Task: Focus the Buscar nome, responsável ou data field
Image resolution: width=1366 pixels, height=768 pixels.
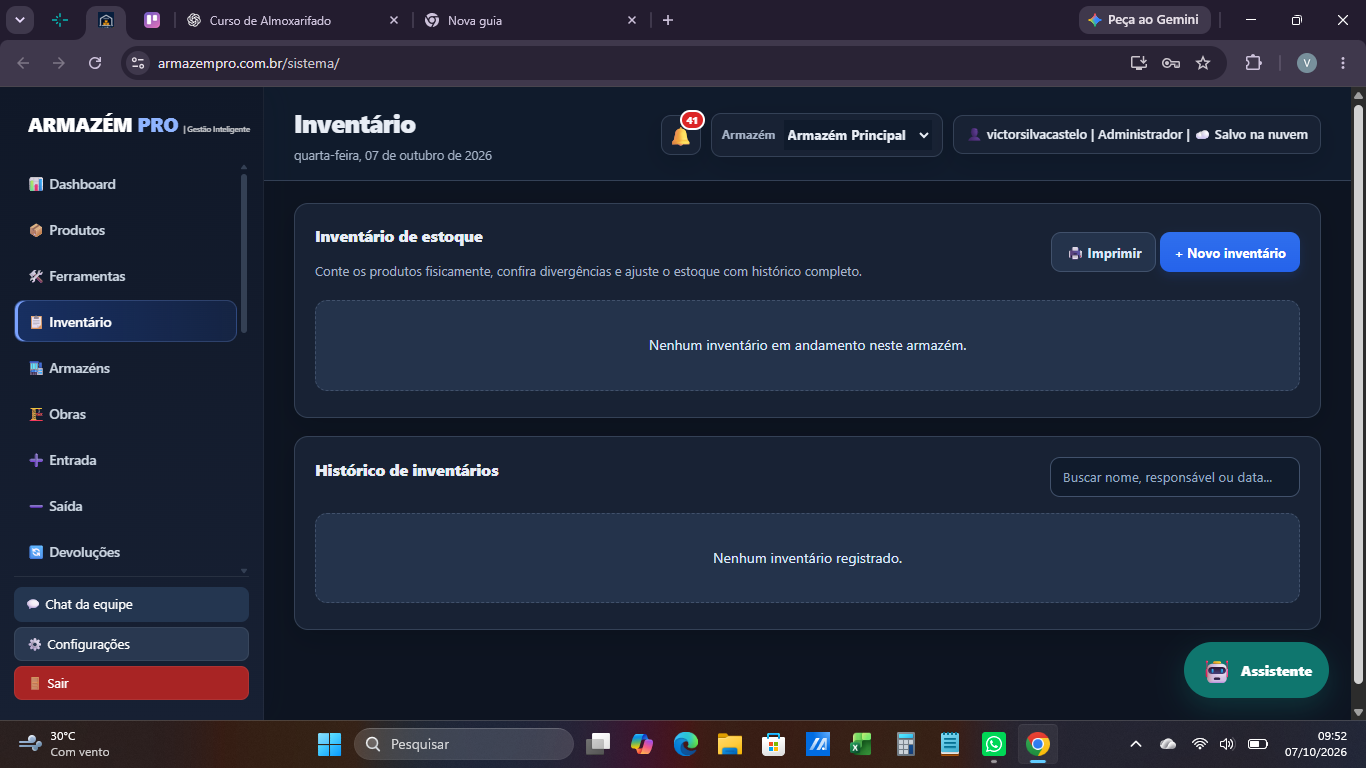Action: 1175,477
